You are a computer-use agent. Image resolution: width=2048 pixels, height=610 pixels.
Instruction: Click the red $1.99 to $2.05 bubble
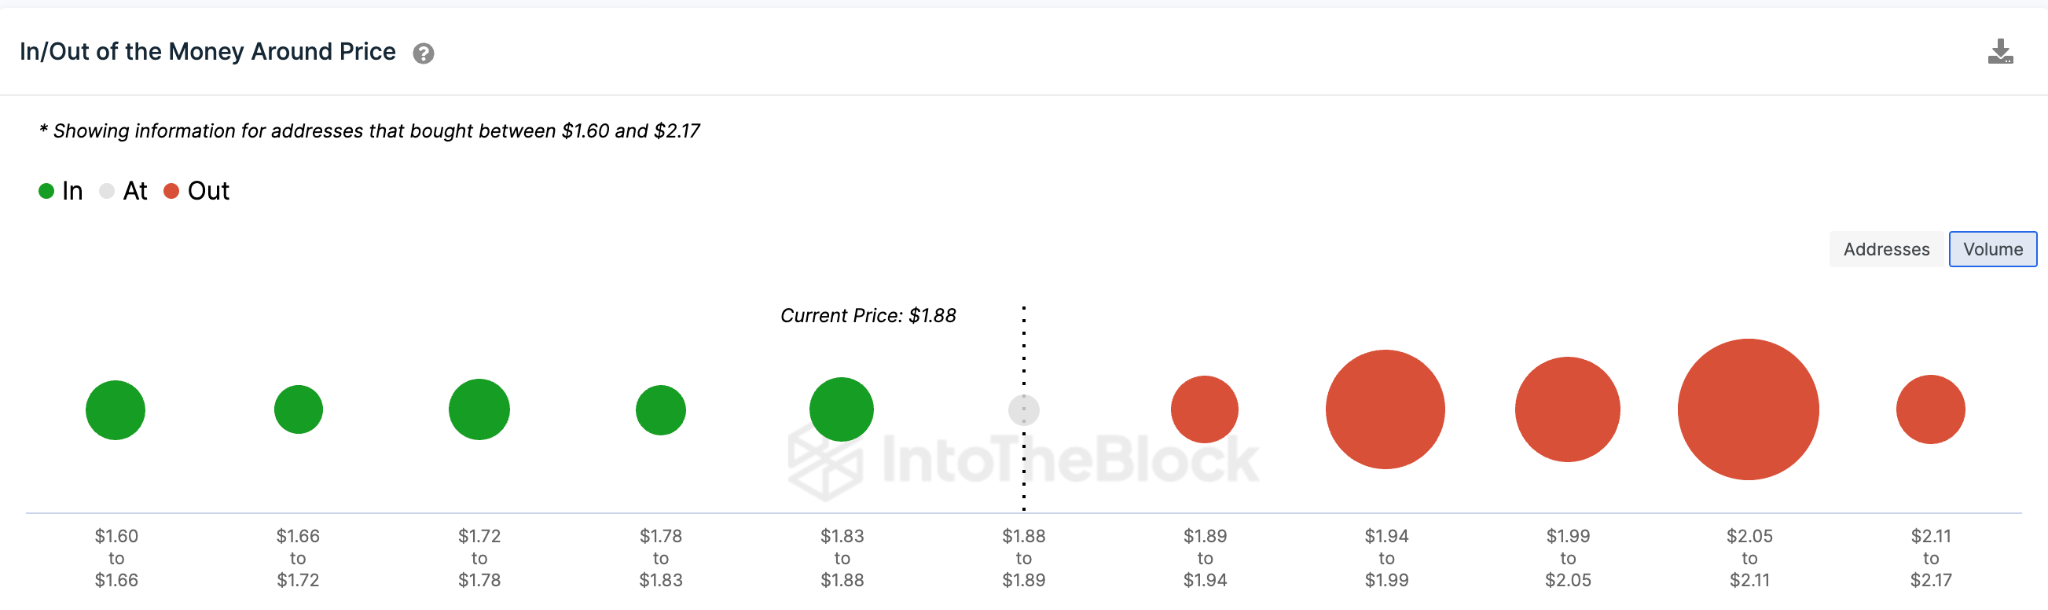(1567, 409)
